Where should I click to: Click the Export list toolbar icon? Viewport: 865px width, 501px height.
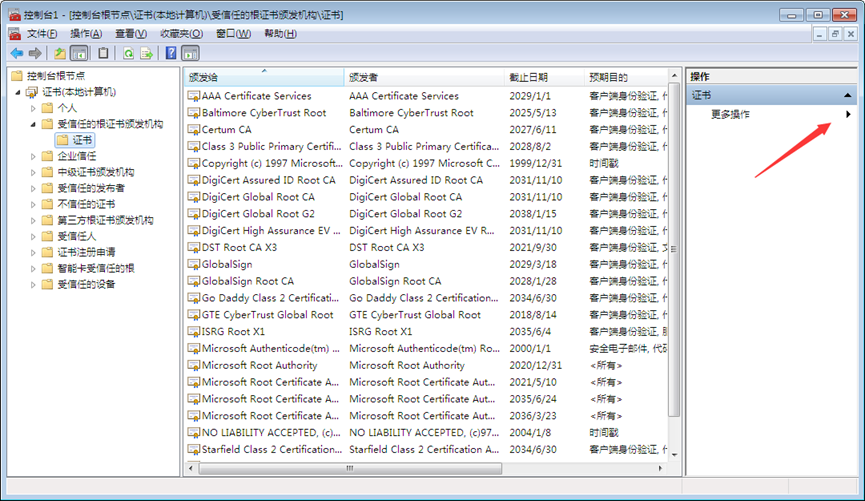coord(147,53)
